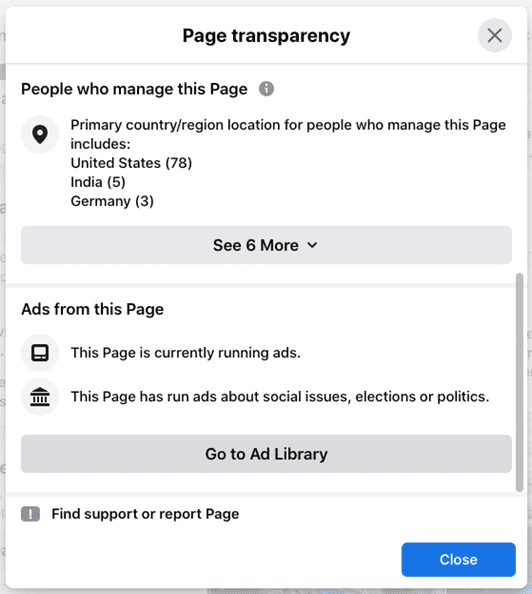This screenshot has height=594, width=532.
Task: Click the location pin icon
Action: pos(40,134)
